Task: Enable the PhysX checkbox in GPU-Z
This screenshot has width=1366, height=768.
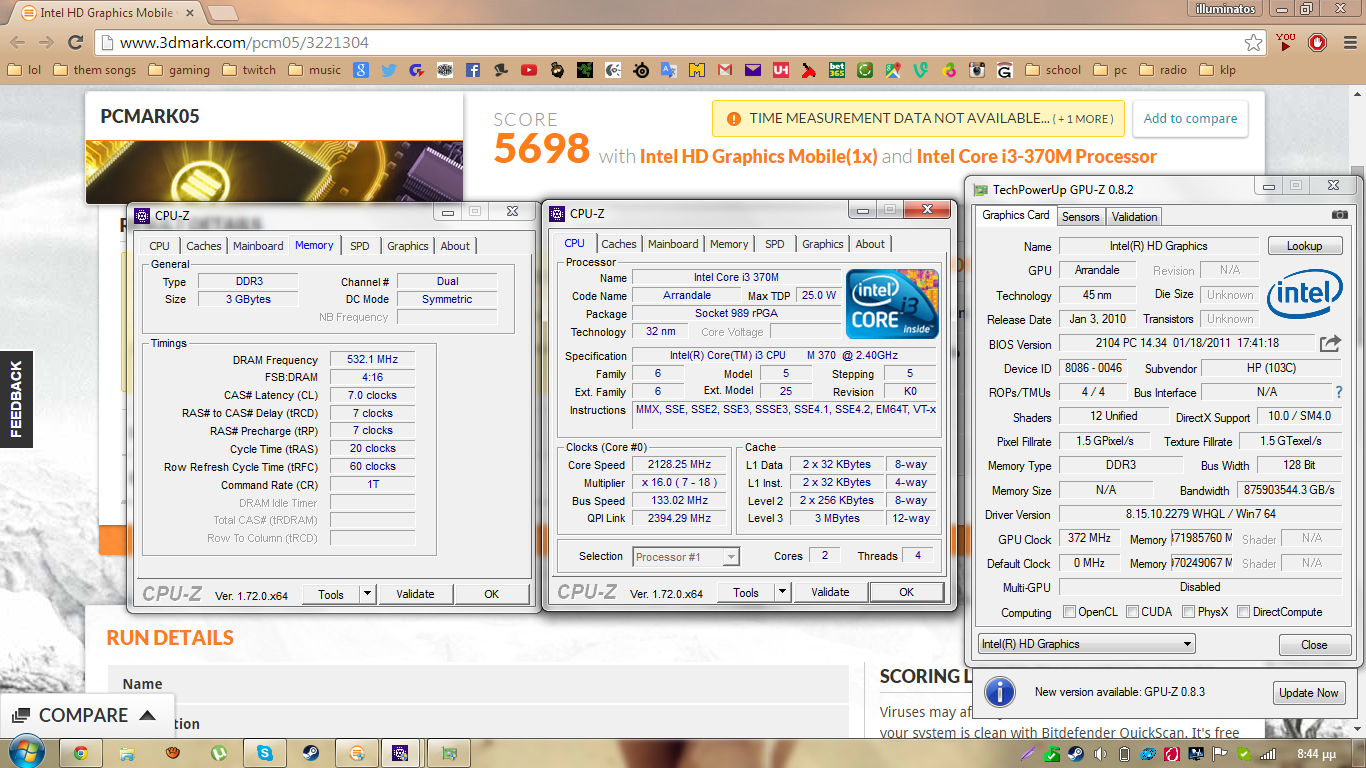Action: pyautogui.click(x=1188, y=611)
